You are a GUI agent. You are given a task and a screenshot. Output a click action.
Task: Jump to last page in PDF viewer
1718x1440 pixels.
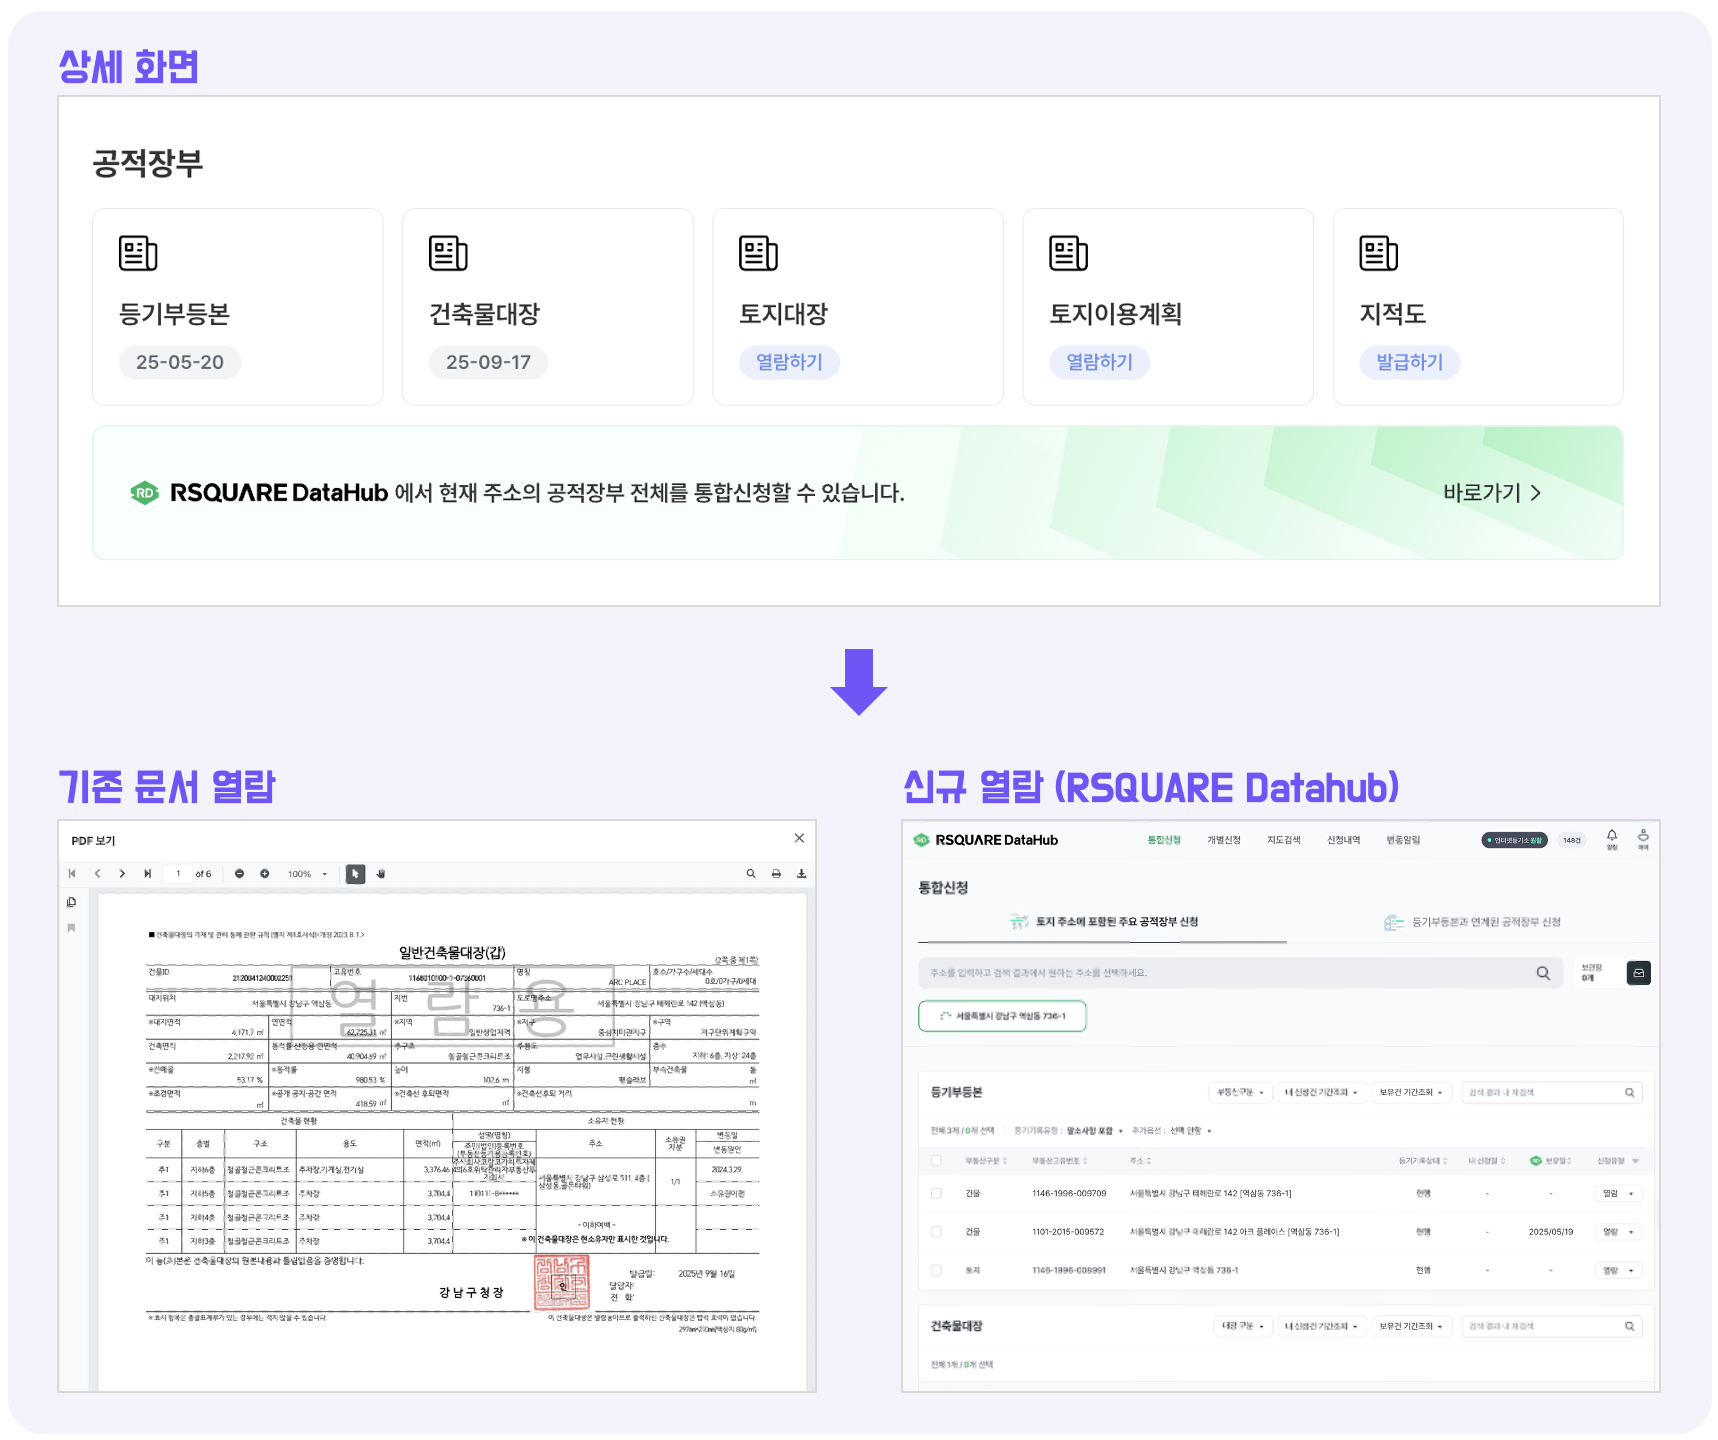tap(147, 874)
